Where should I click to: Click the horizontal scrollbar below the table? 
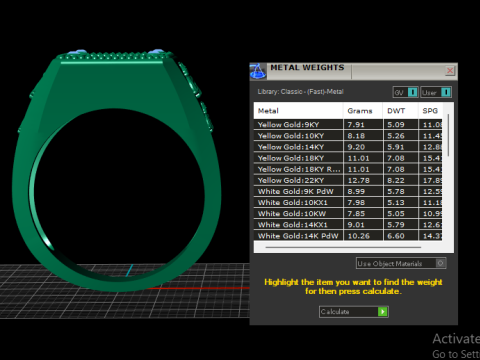click(x=343, y=247)
